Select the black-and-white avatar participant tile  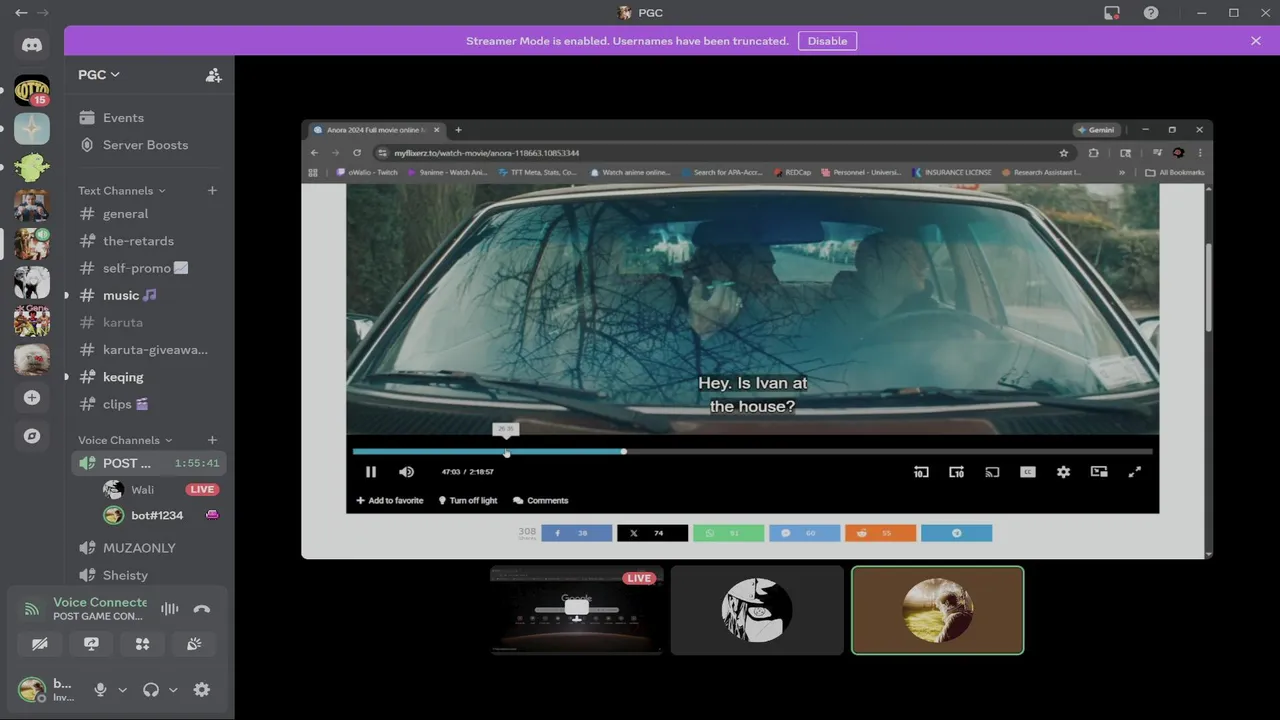[x=757, y=611]
